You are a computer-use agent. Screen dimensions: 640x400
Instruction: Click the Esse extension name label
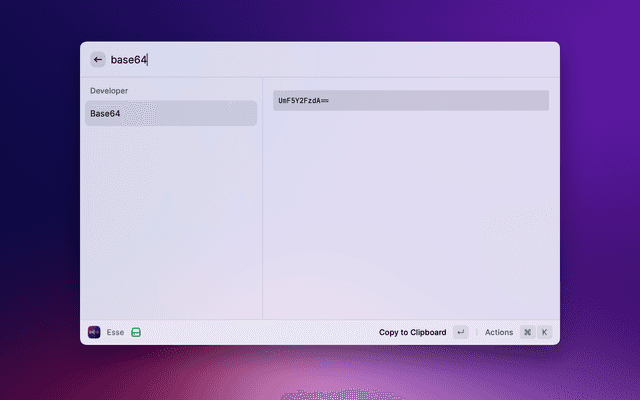tap(115, 332)
